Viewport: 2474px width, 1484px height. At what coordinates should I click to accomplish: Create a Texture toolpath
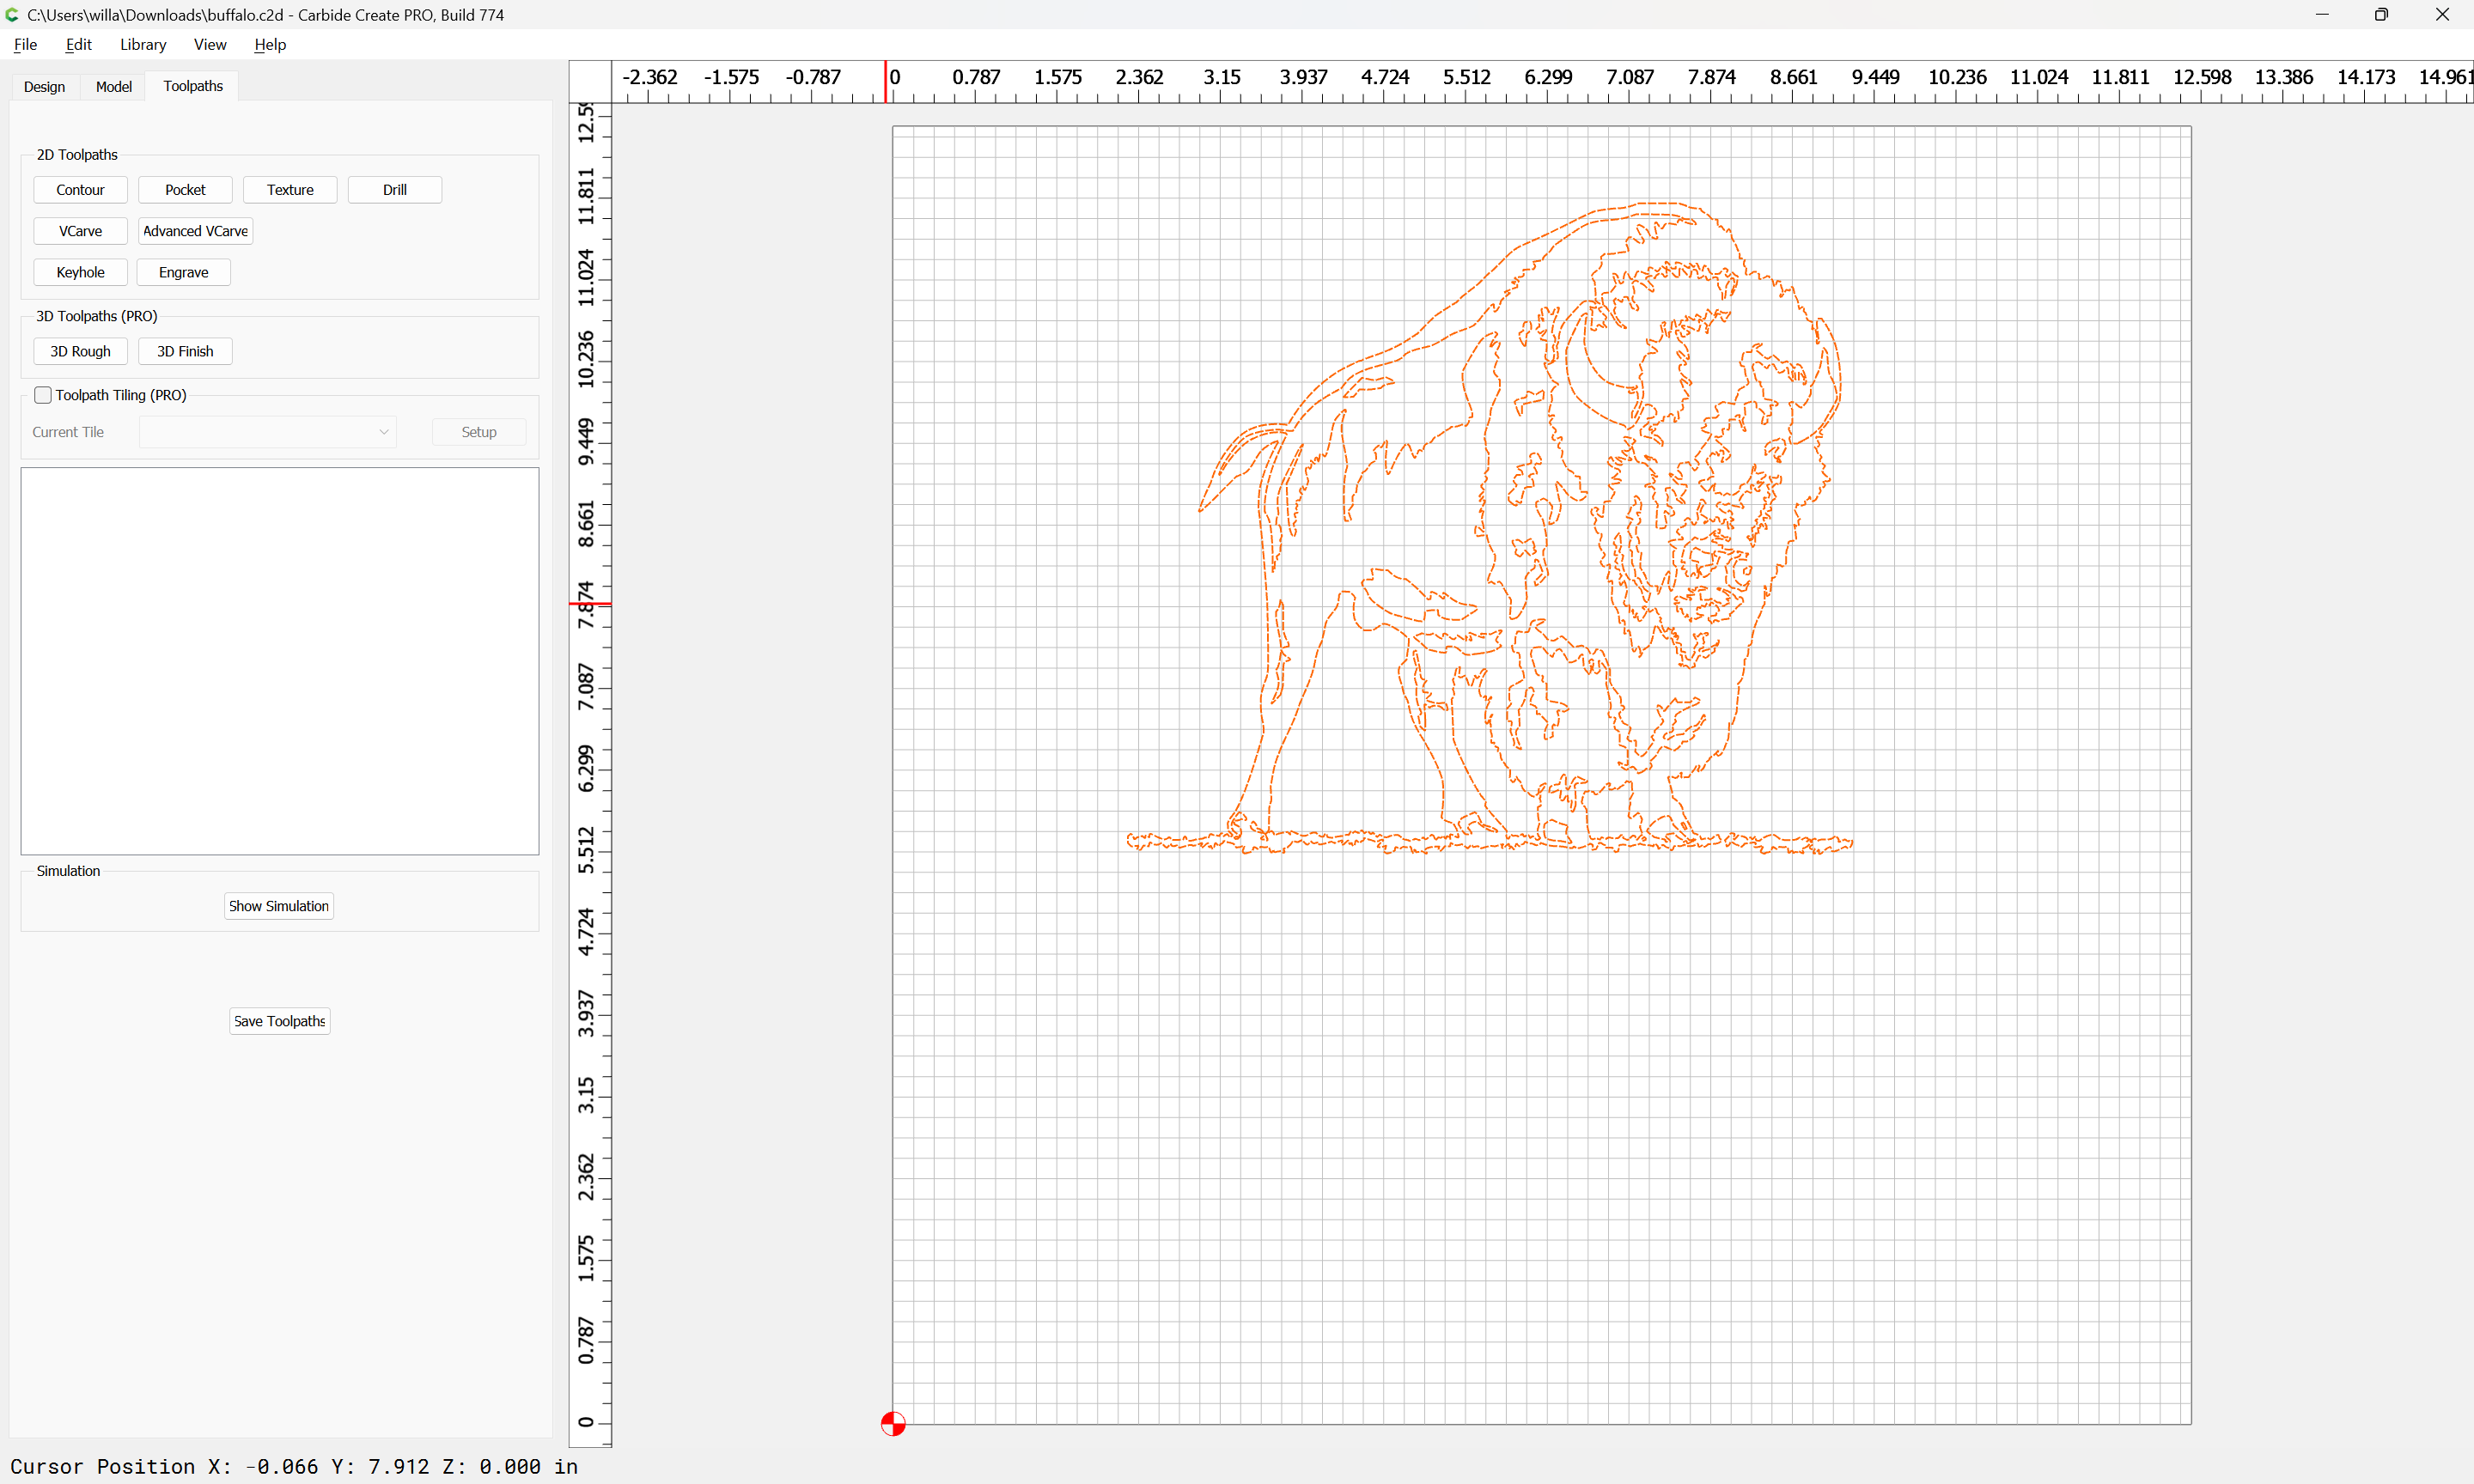tap(290, 190)
